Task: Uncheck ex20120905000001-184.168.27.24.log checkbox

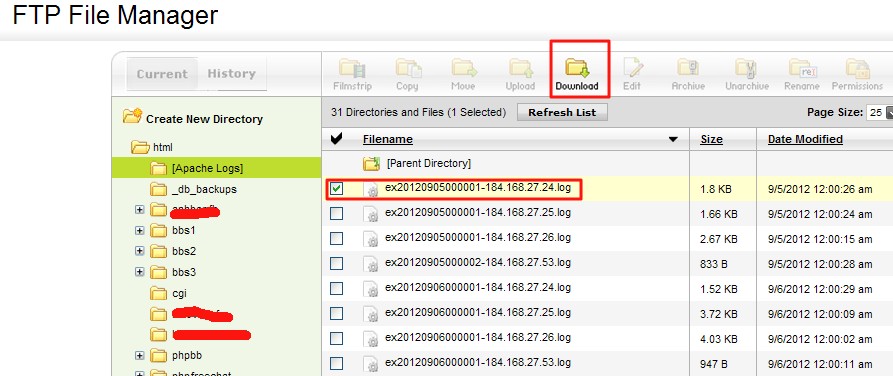Action: coord(337,189)
